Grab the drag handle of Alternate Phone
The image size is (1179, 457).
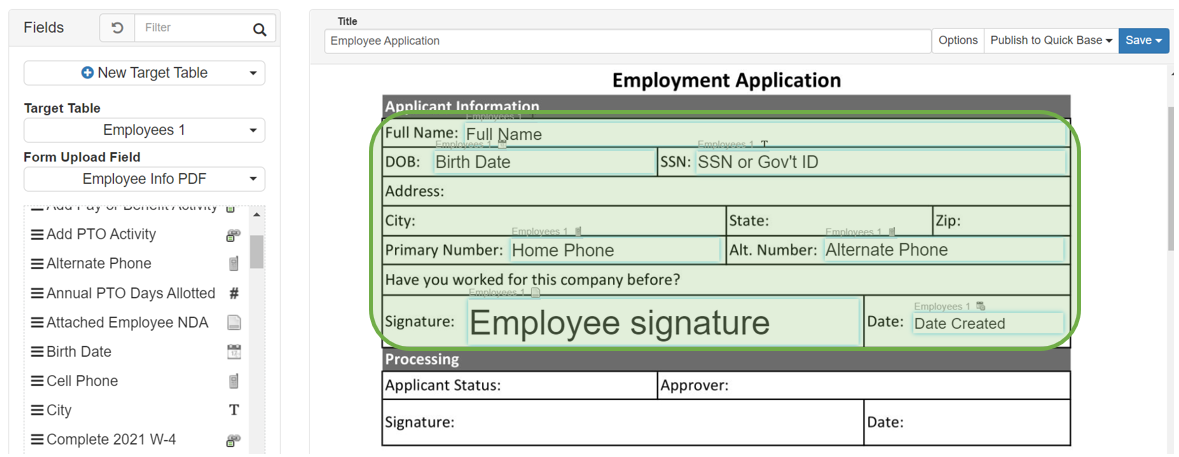tap(37, 264)
